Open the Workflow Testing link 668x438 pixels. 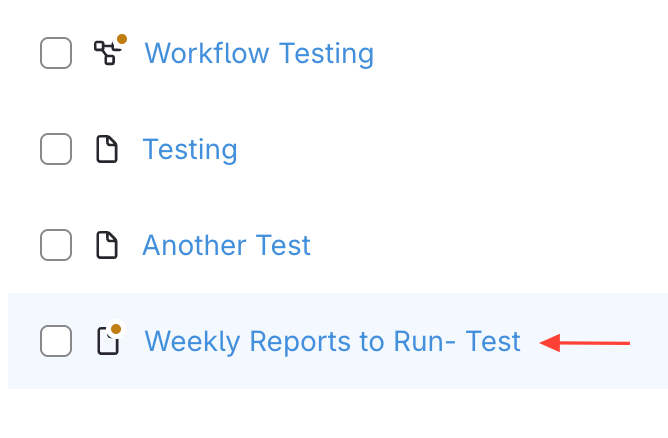[259, 53]
